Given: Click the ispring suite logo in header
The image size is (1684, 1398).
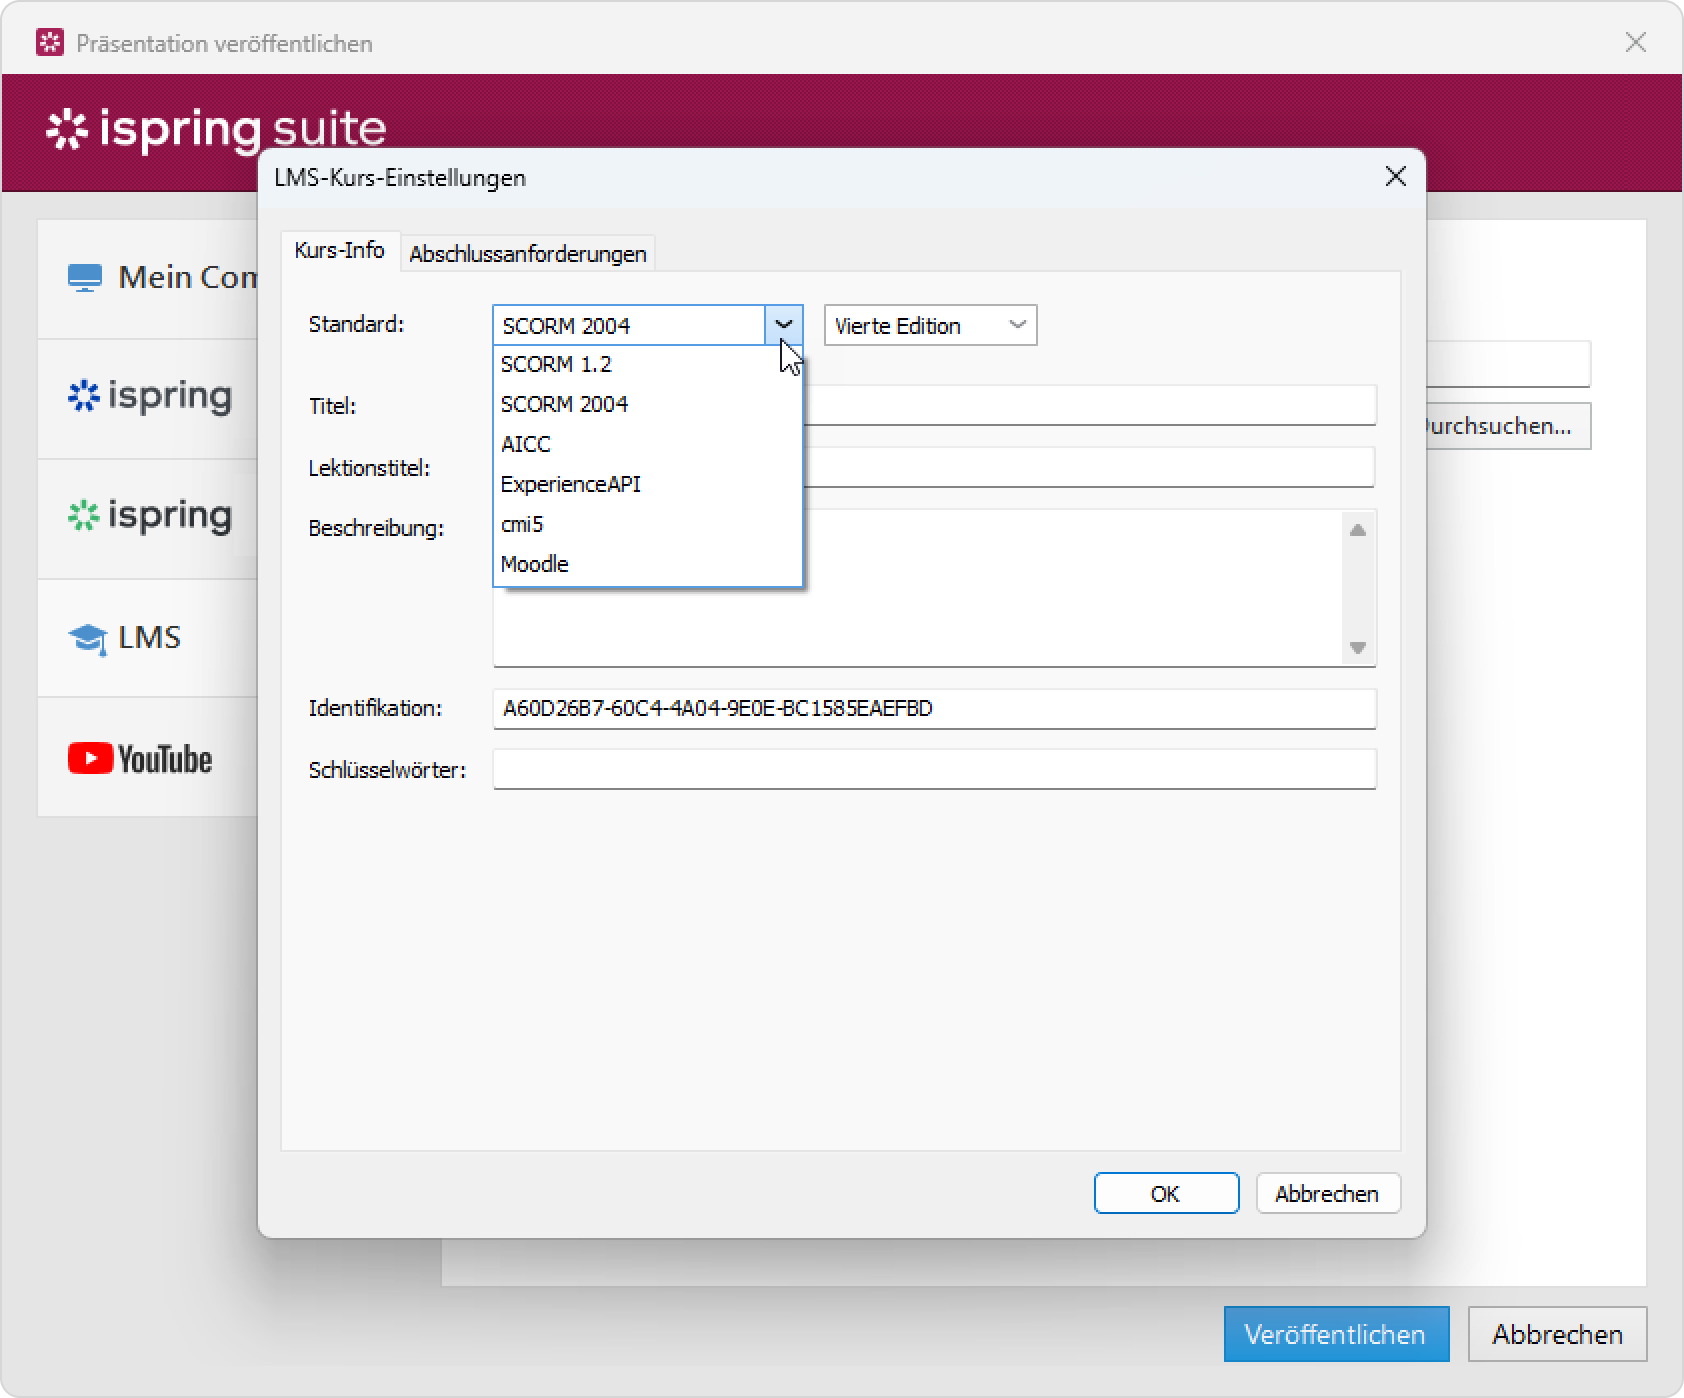Looking at the screenshot, I should [216, 130].
